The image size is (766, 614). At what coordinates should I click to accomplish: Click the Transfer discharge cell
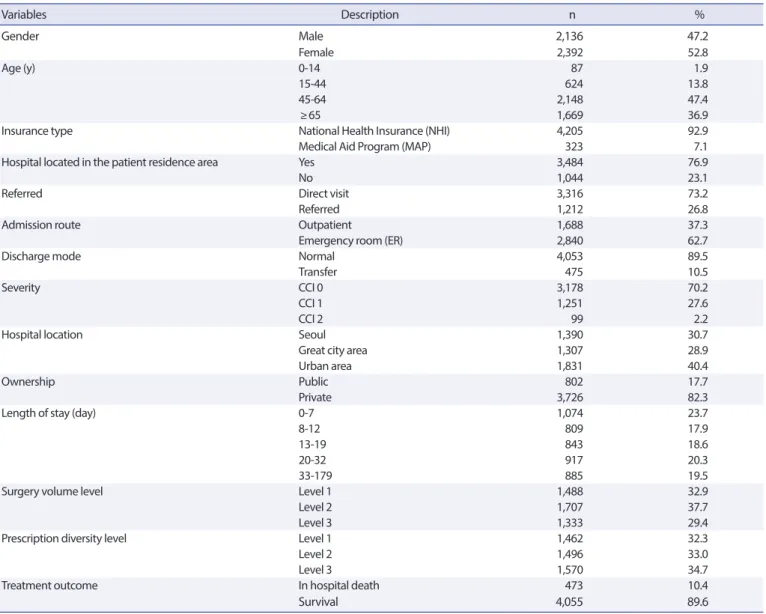(318, 272)
